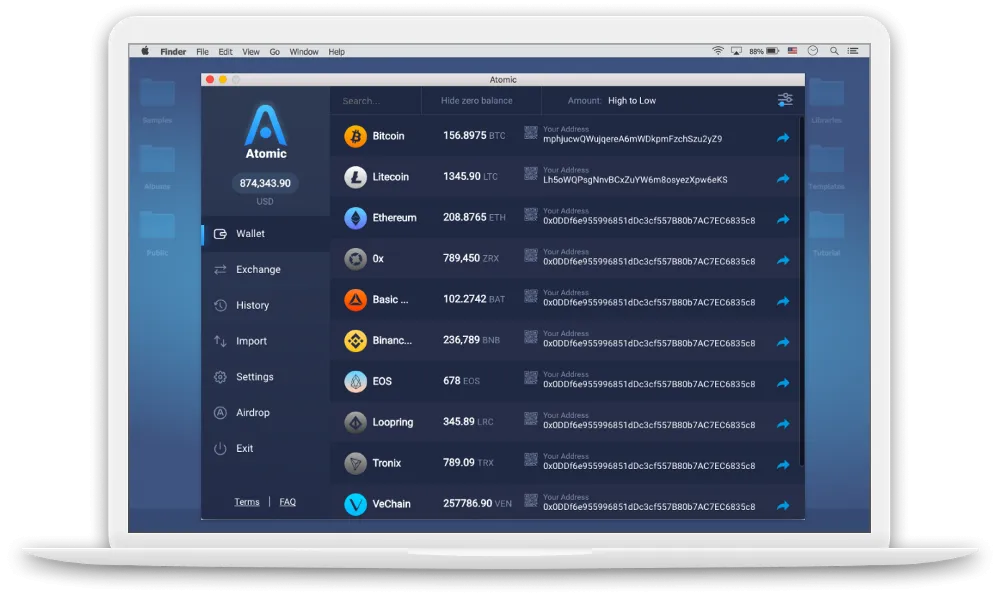This screenshot has height=596, width=1000.
Task: Open Notification Center list icon
Action: pos(853,51)
